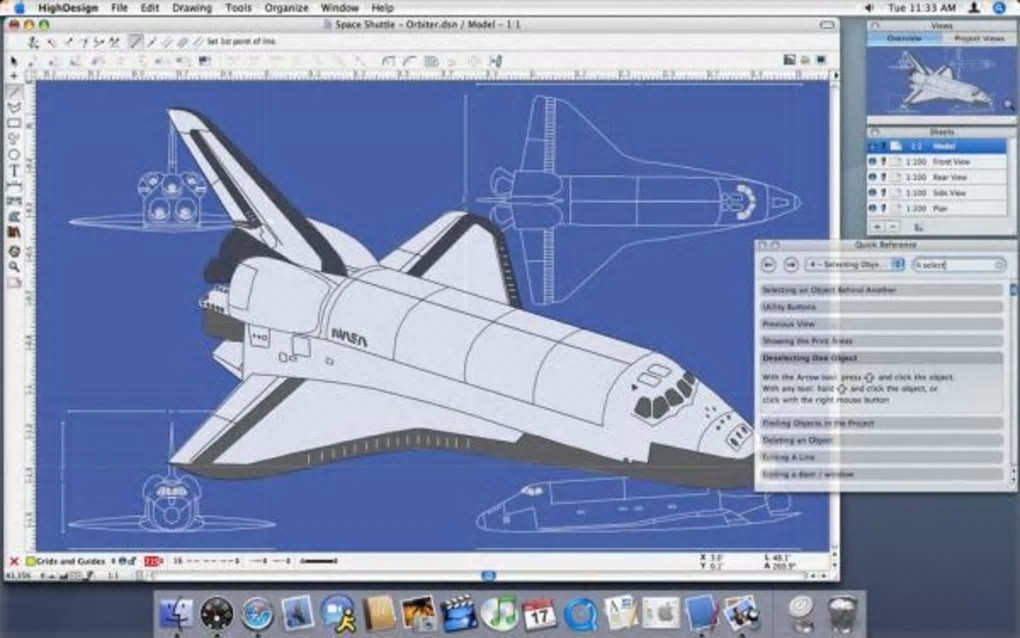This screenshot has height=638, width=1020.
Task: Click the red X in status bar
Action: (14, 561)
